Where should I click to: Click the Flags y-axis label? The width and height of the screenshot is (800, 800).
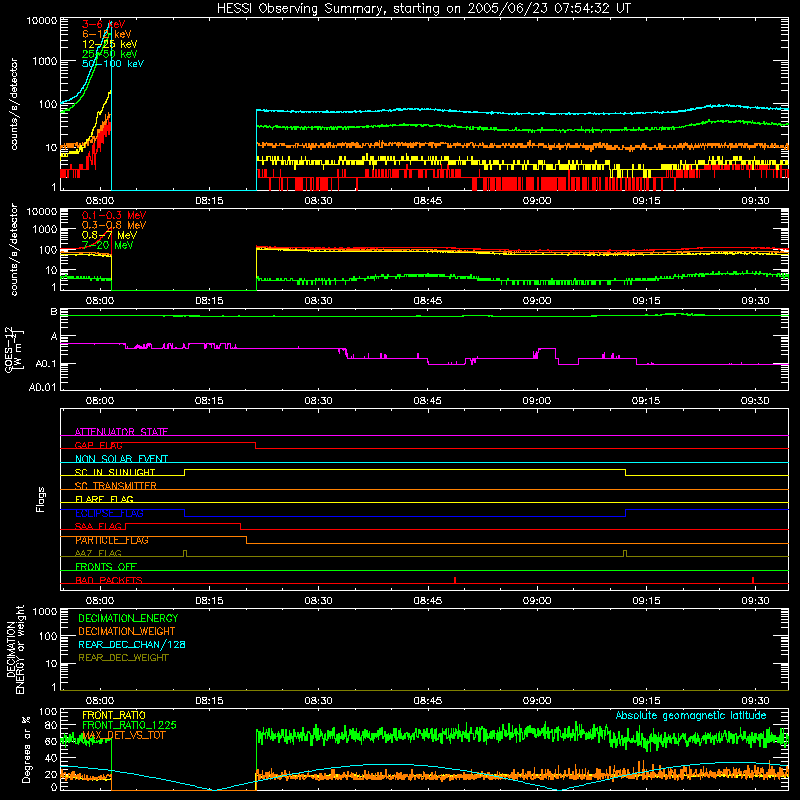[41, 499]
